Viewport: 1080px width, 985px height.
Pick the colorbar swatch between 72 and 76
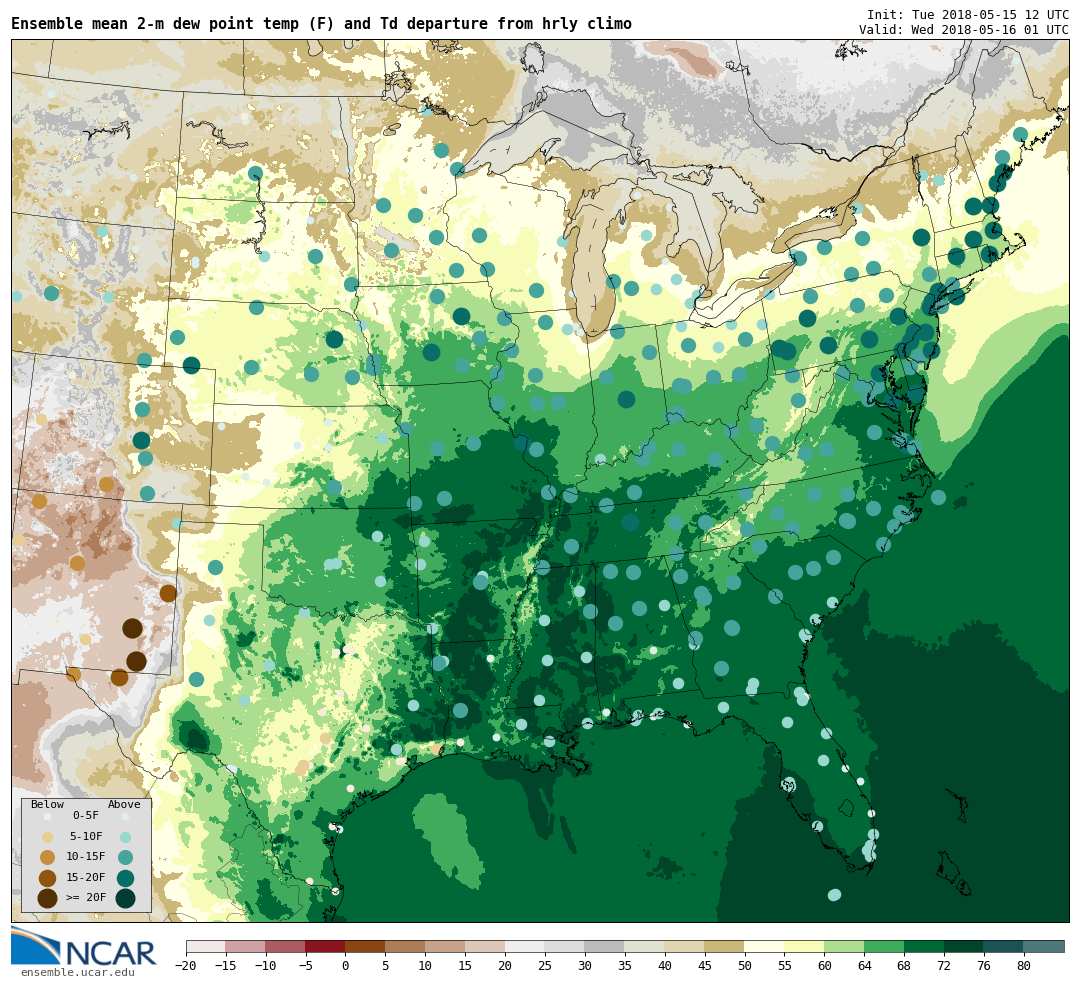pos(964,946)
